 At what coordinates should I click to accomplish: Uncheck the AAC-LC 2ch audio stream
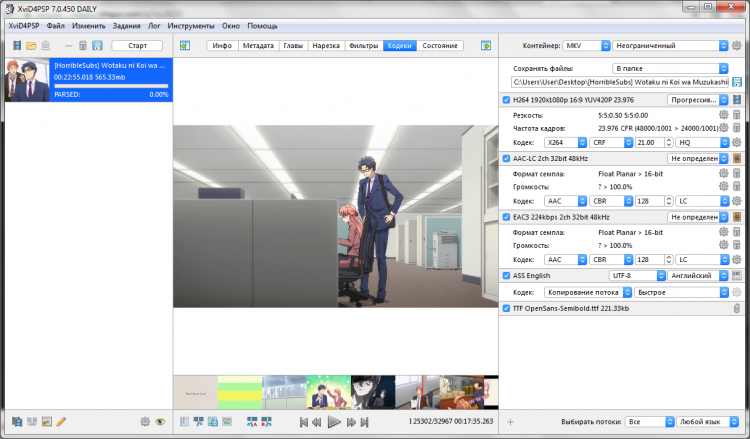pos(506,158)
